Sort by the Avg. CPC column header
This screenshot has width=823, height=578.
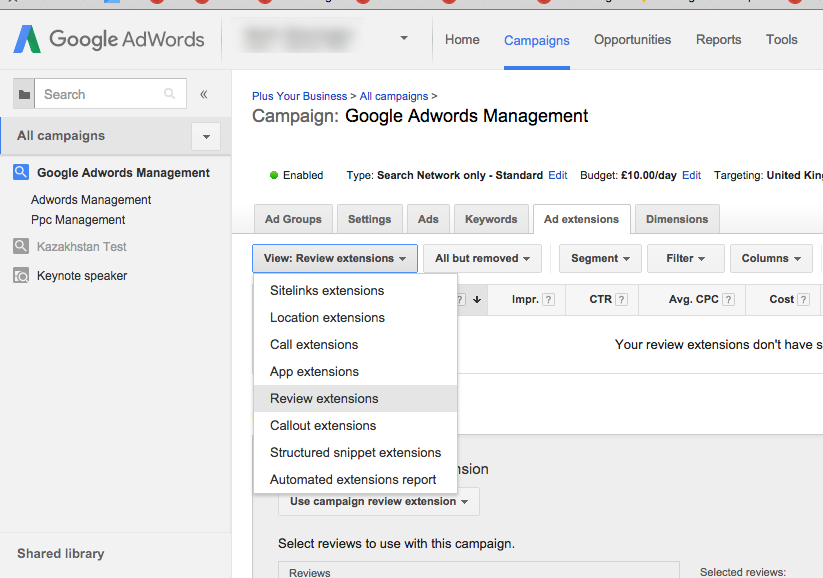click(x=693, y=299)
